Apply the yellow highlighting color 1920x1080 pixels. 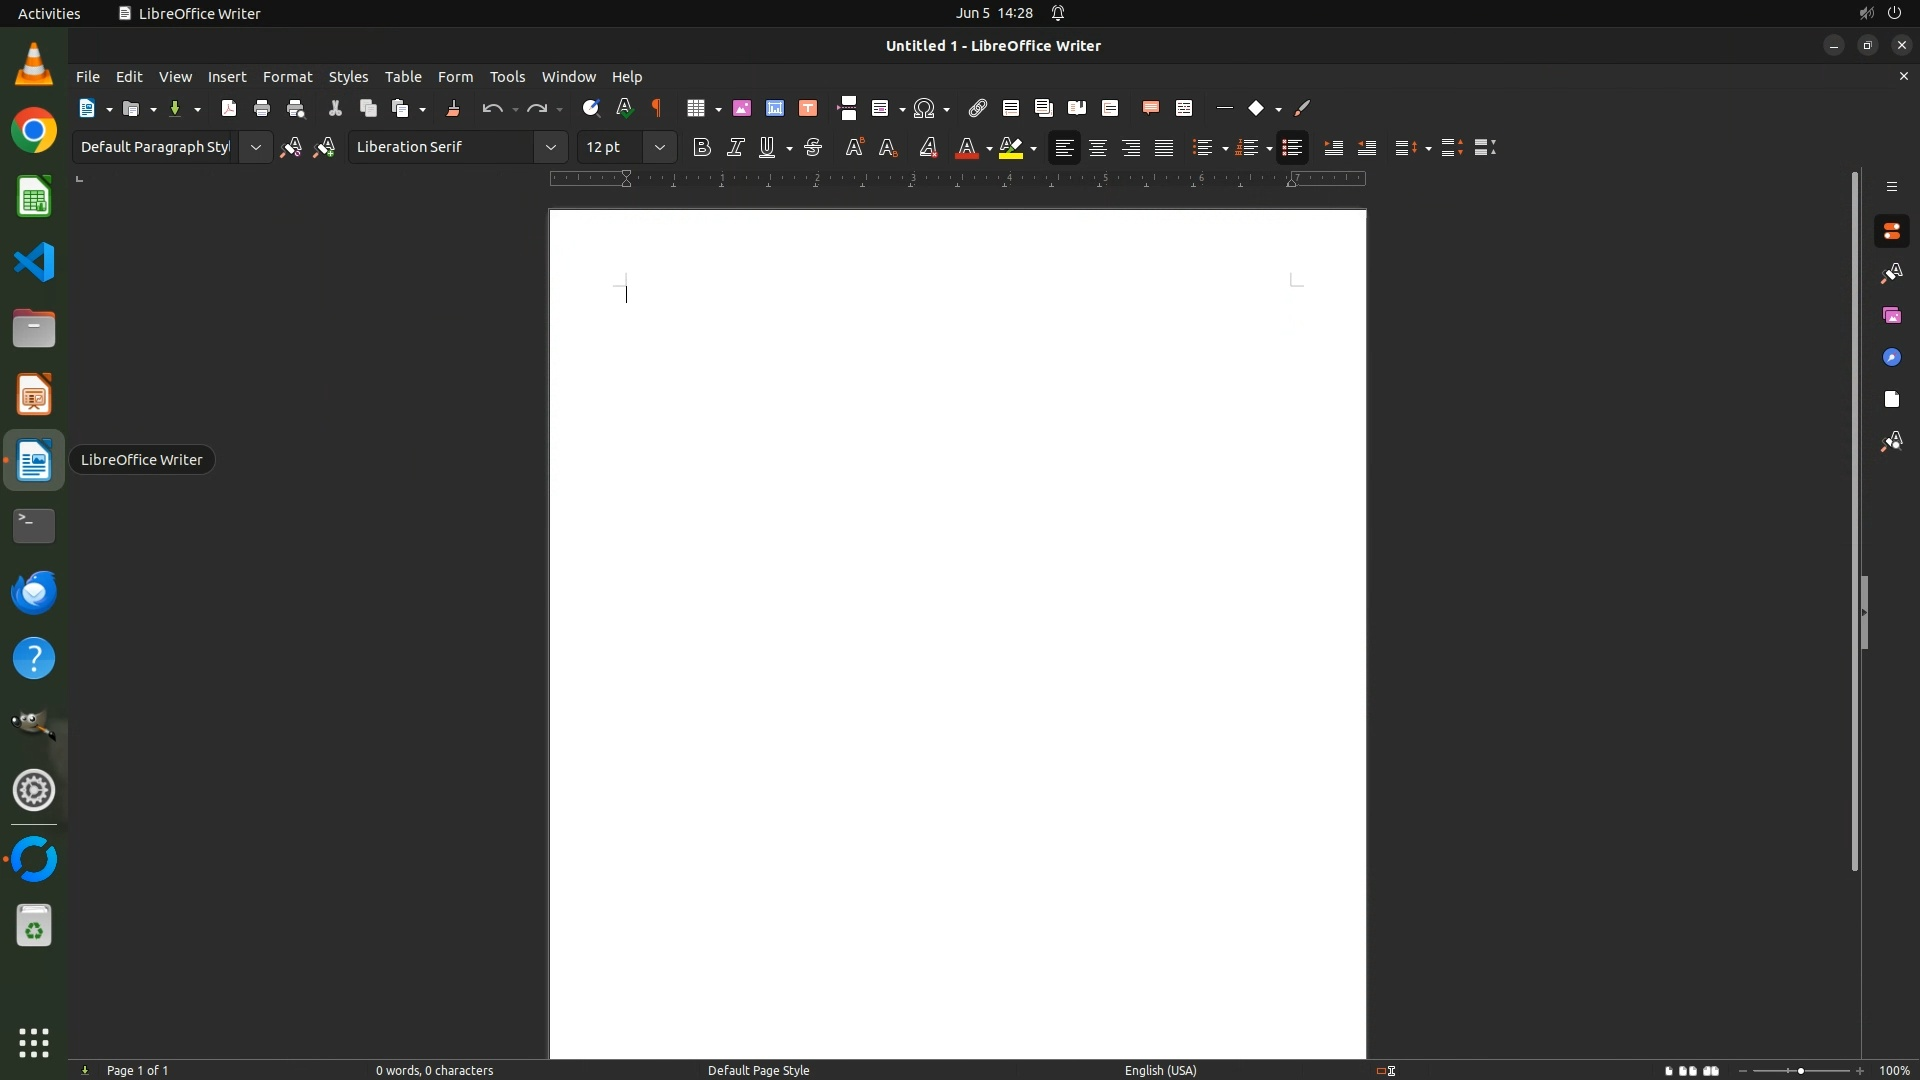tap(1011, 148)
